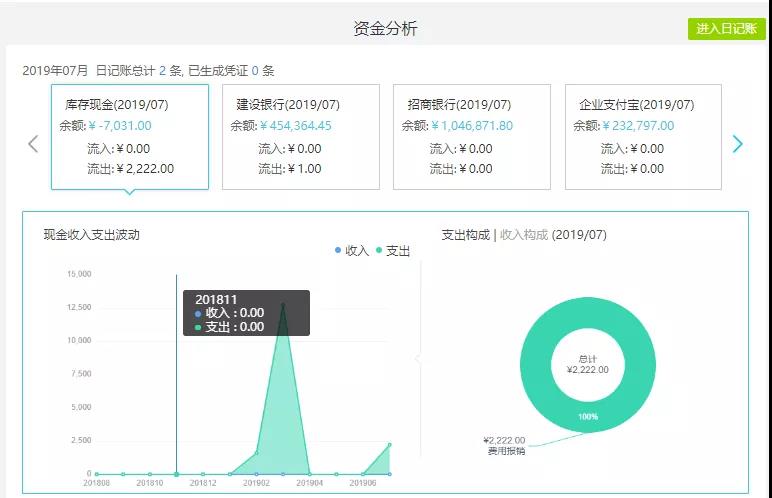Choose the 企业支付宝(2019/07) account card
Viewport: 772px width, 498px height.
tap(643, 136)
